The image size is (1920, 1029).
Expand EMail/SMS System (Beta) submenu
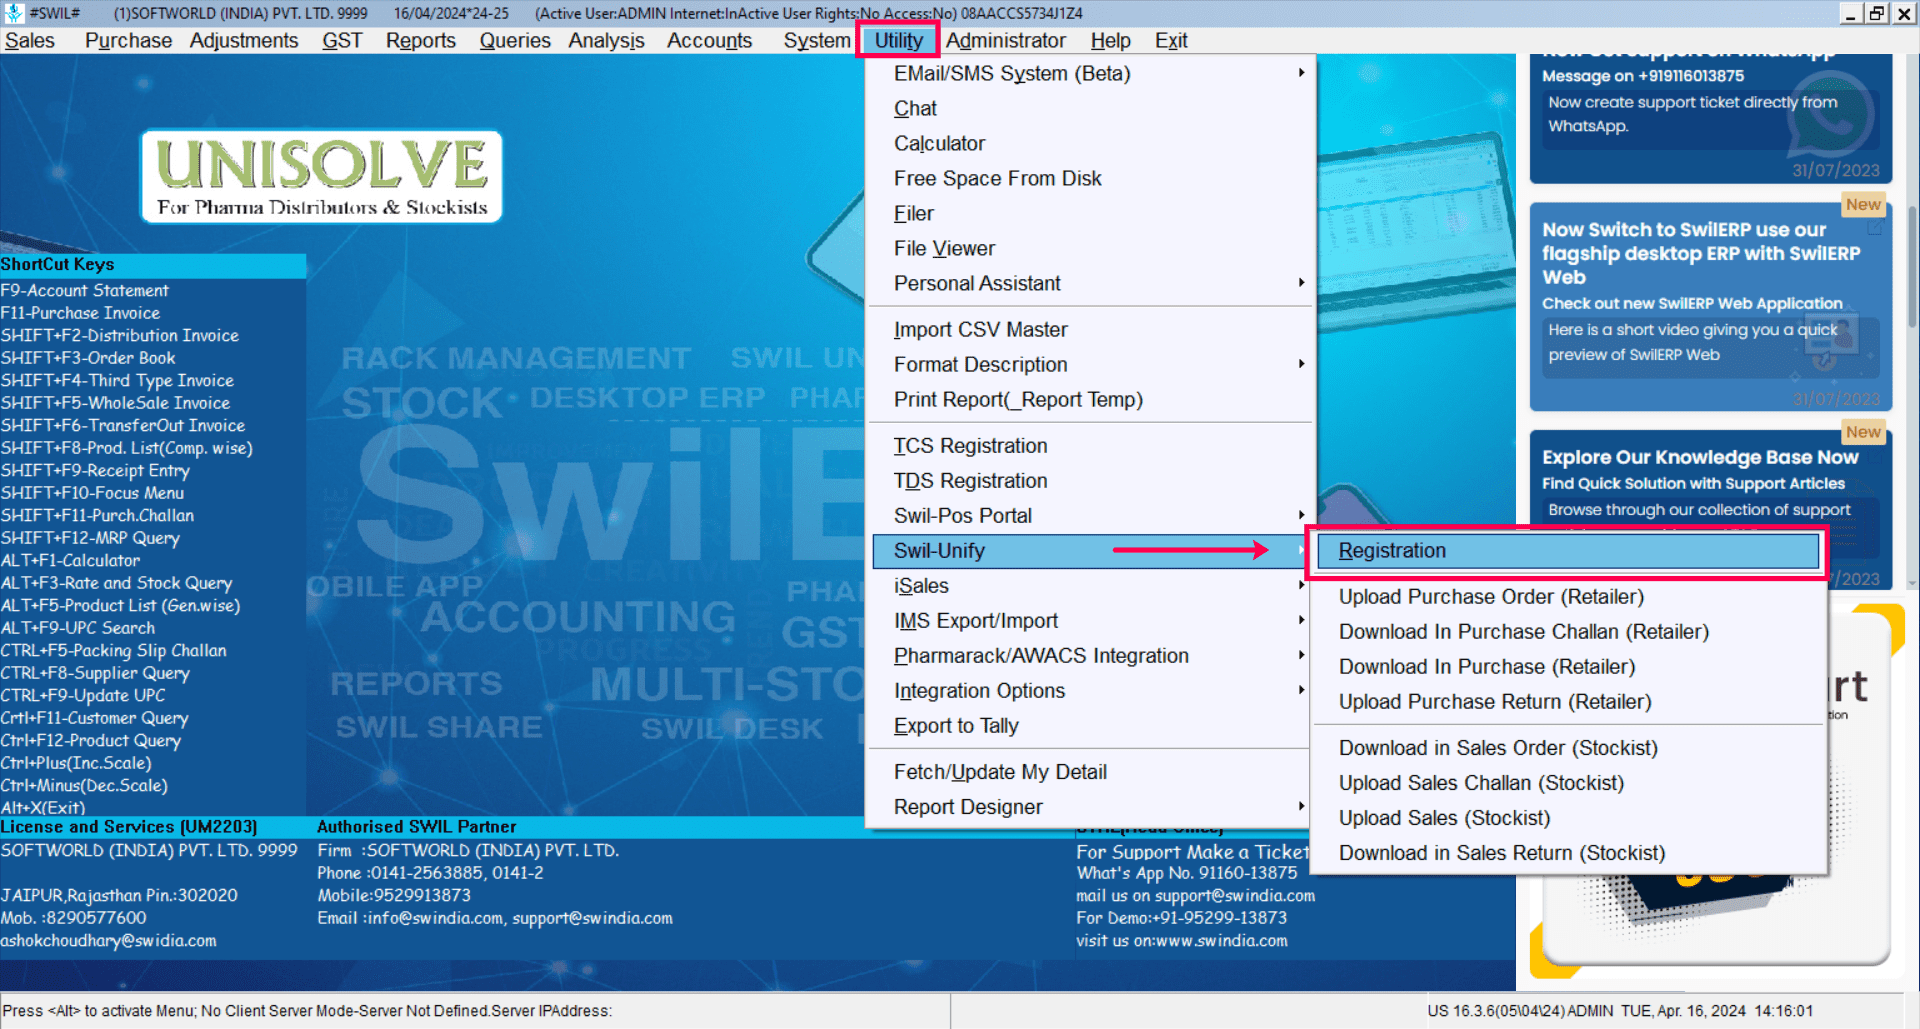tap(1090, 74)
